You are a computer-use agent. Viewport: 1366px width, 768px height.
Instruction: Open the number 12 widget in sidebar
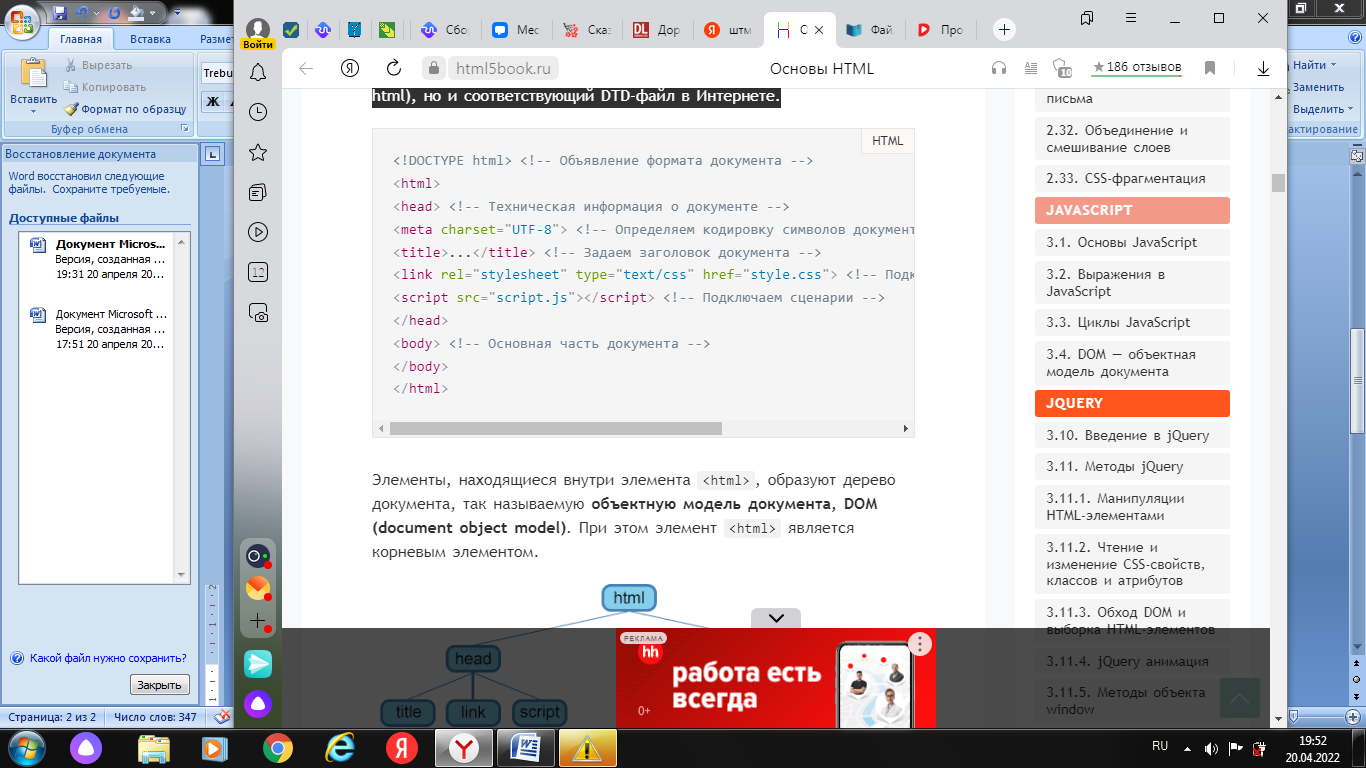(258, 272)
